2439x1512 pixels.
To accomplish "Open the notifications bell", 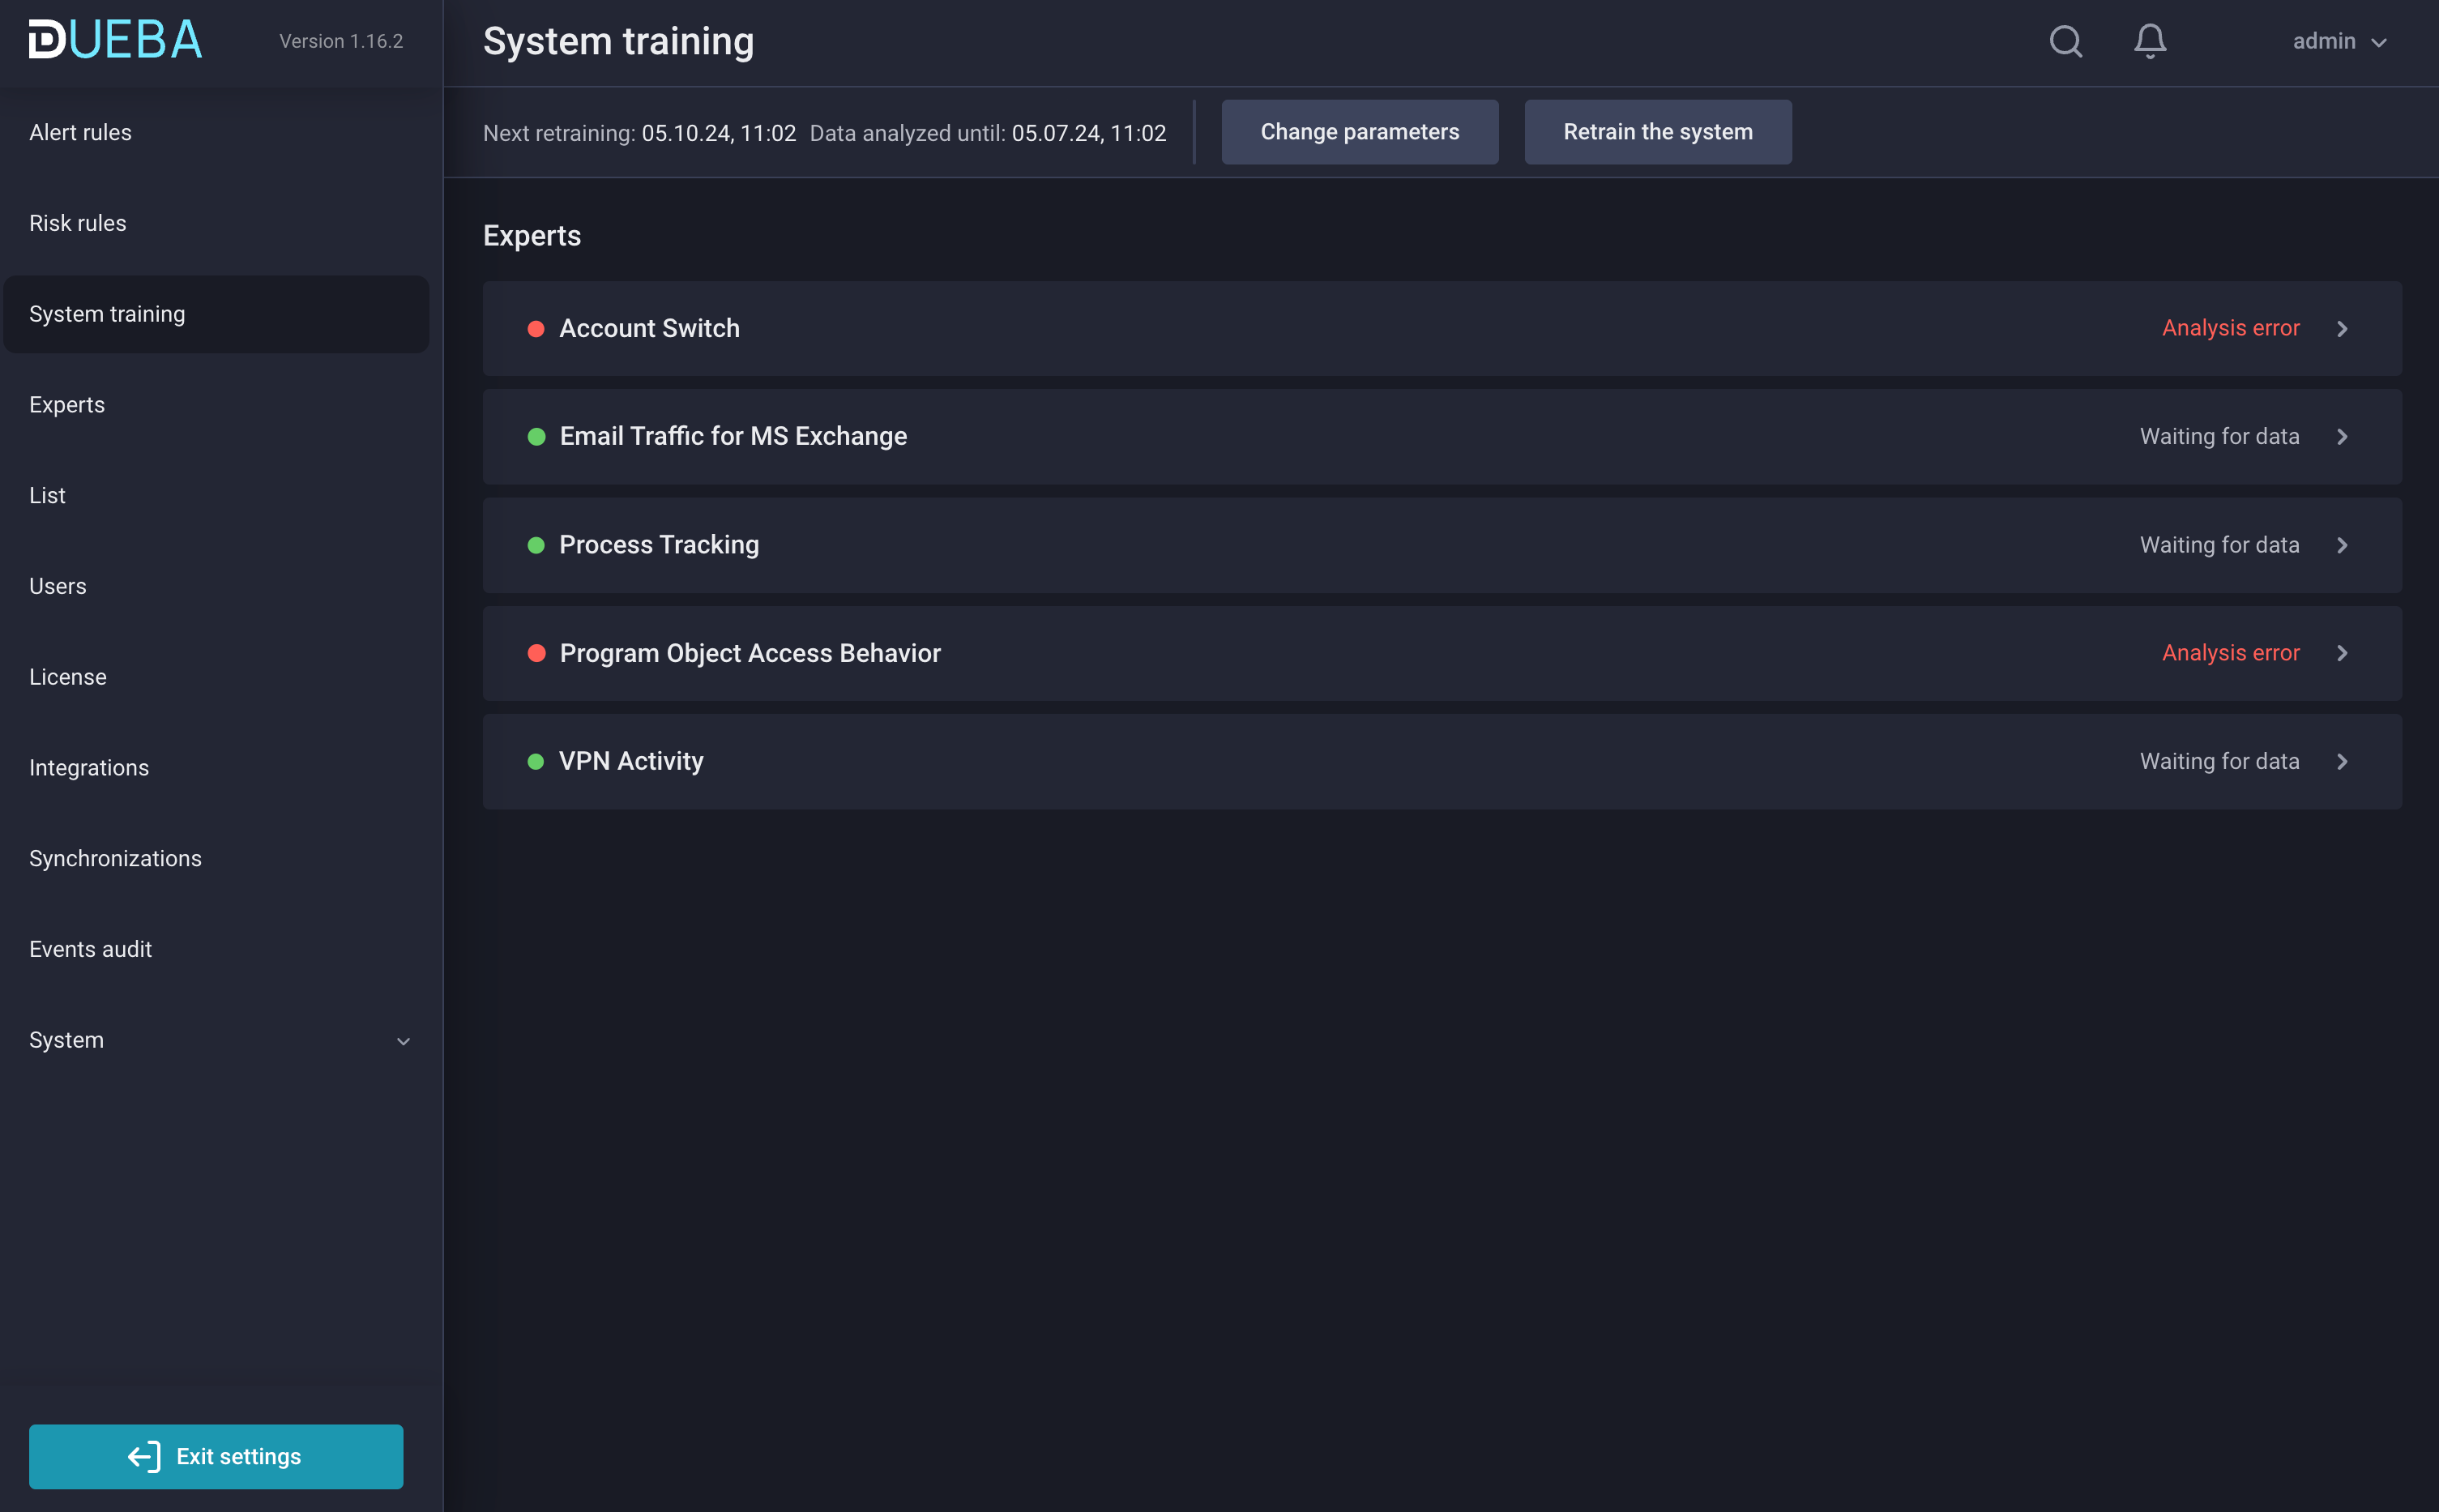I will pyautogui.click(x=2149, y=41).
